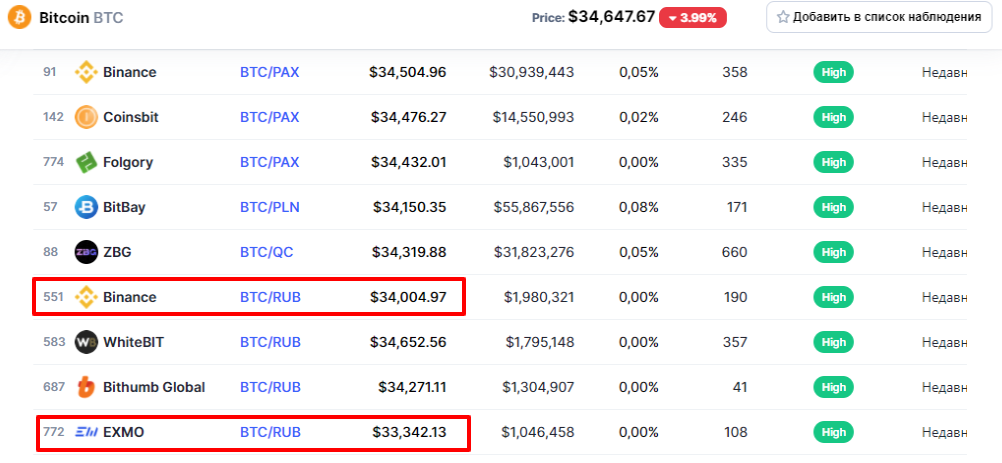Open the BTC/RUB pair link in the 551 row
Image resolution: width=1002 pixels, height=463 pixels.
click(270, 297)
